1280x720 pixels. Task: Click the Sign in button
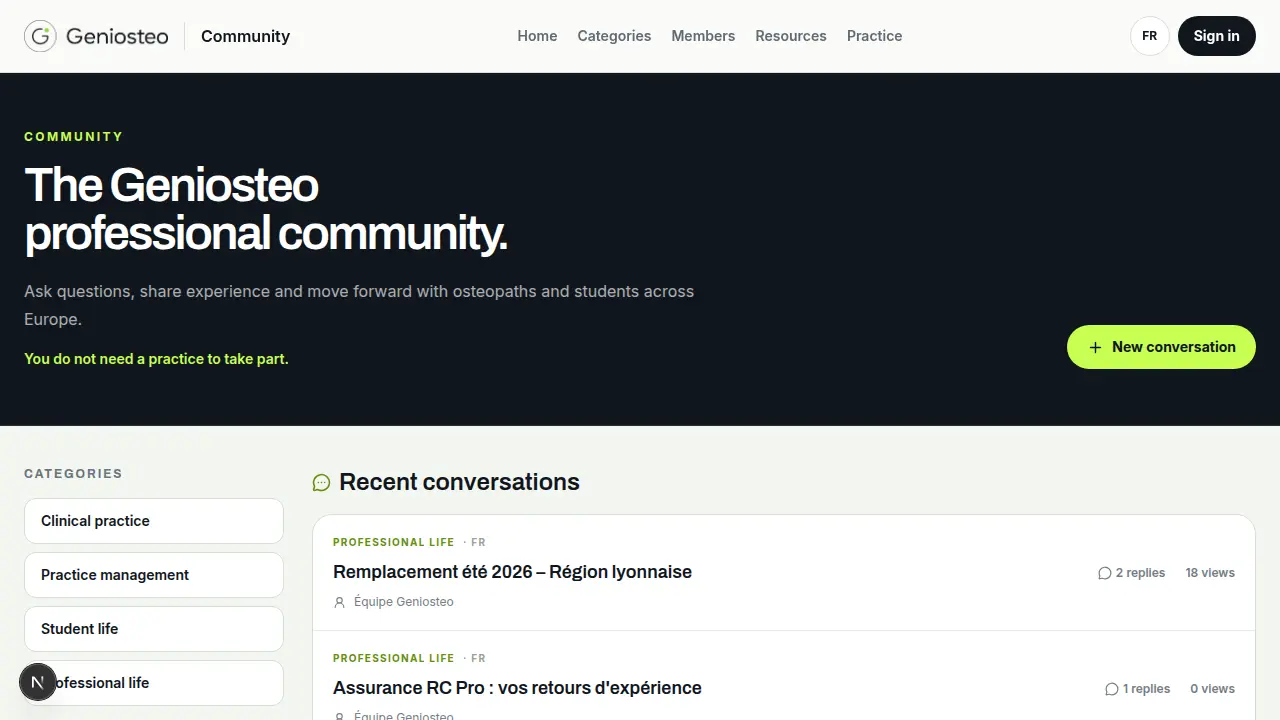pos(1216,36)
